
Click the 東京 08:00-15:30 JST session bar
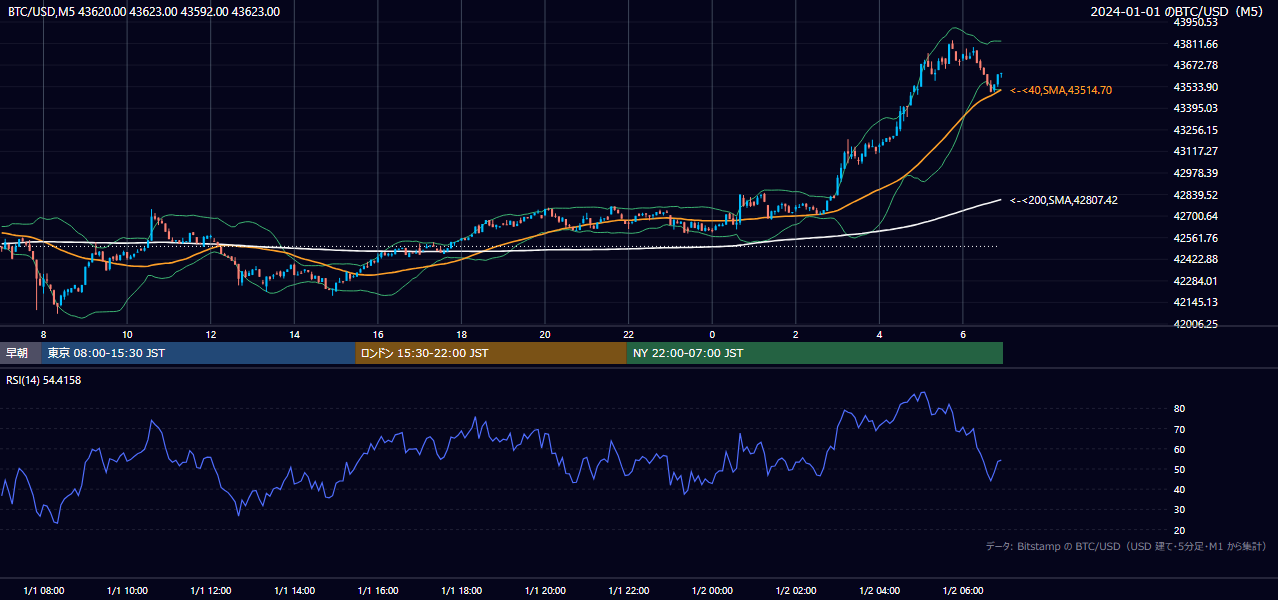pyautogui.click(x=198, y=353)
